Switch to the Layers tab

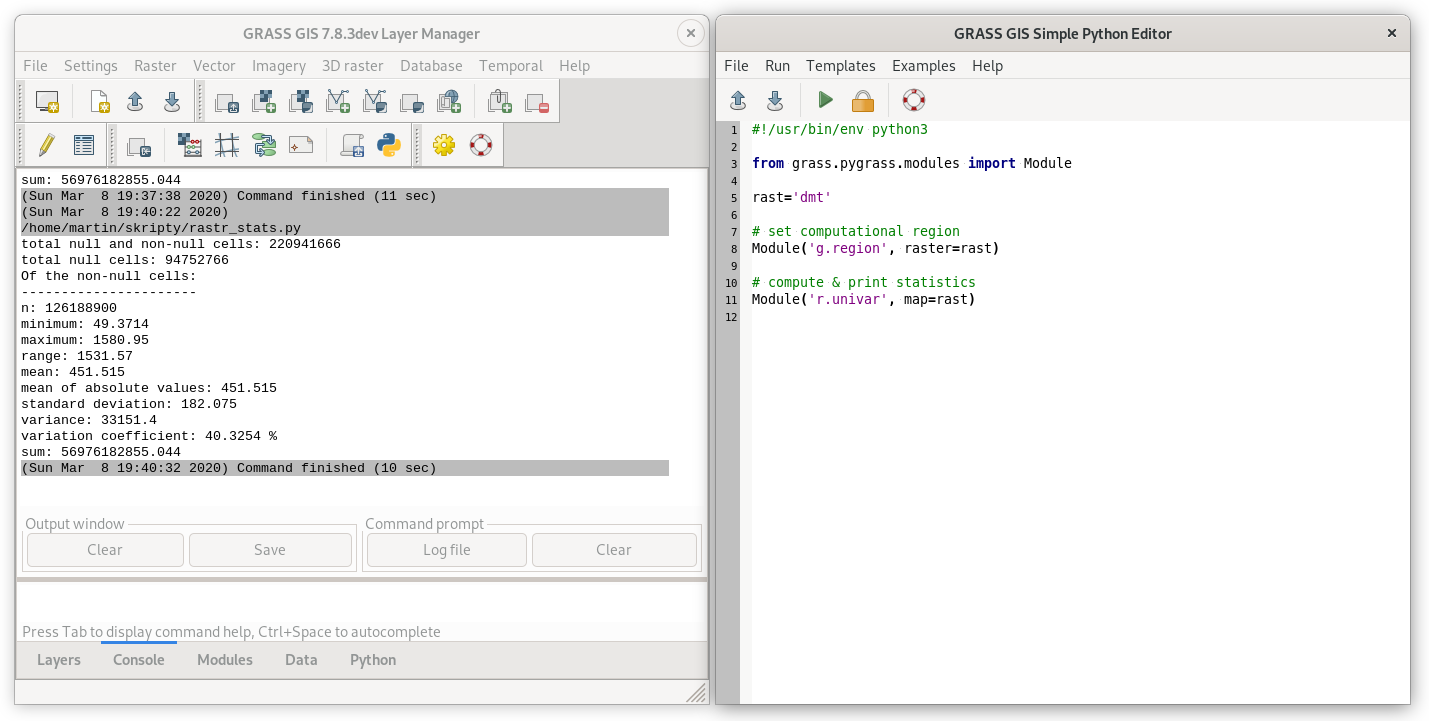click(59, 660)
